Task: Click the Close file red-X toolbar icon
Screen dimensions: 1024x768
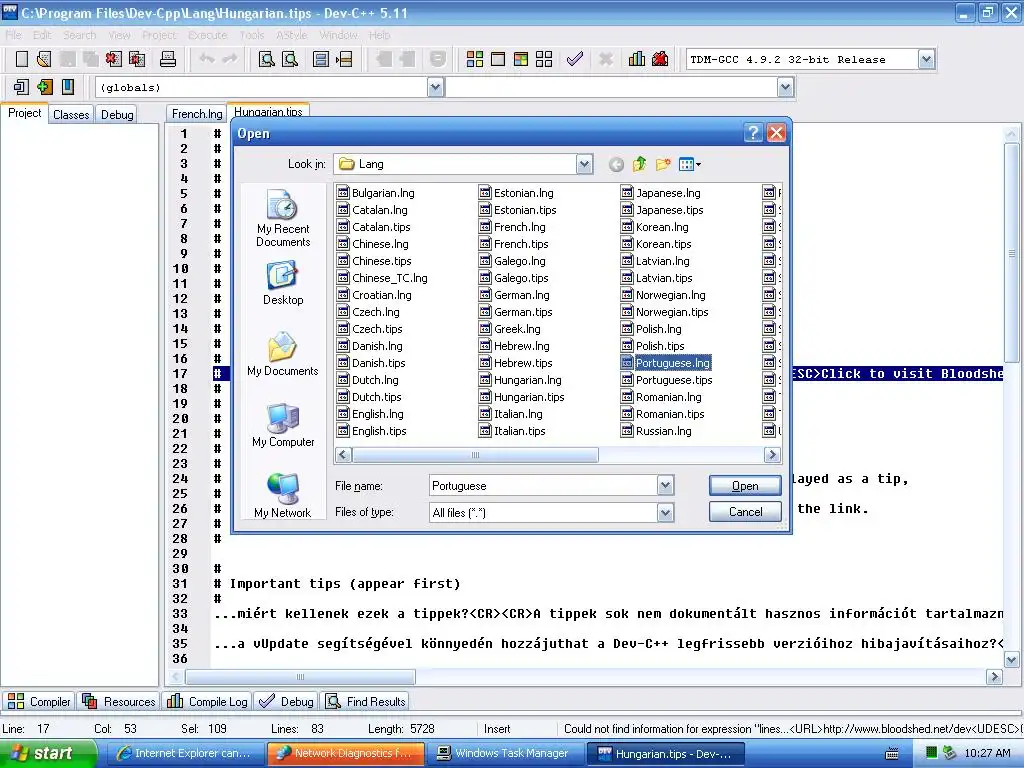Action: click(114, 59)
